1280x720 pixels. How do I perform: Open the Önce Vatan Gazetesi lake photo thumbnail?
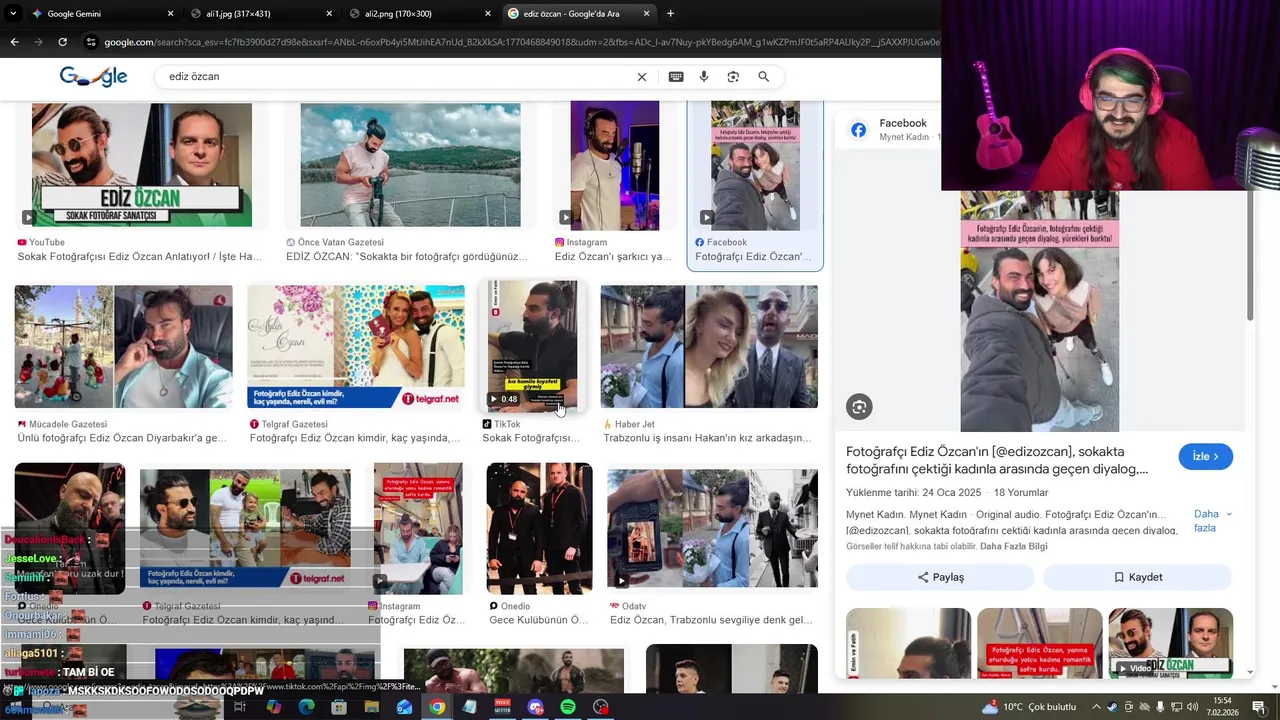(x=410, y=165)
